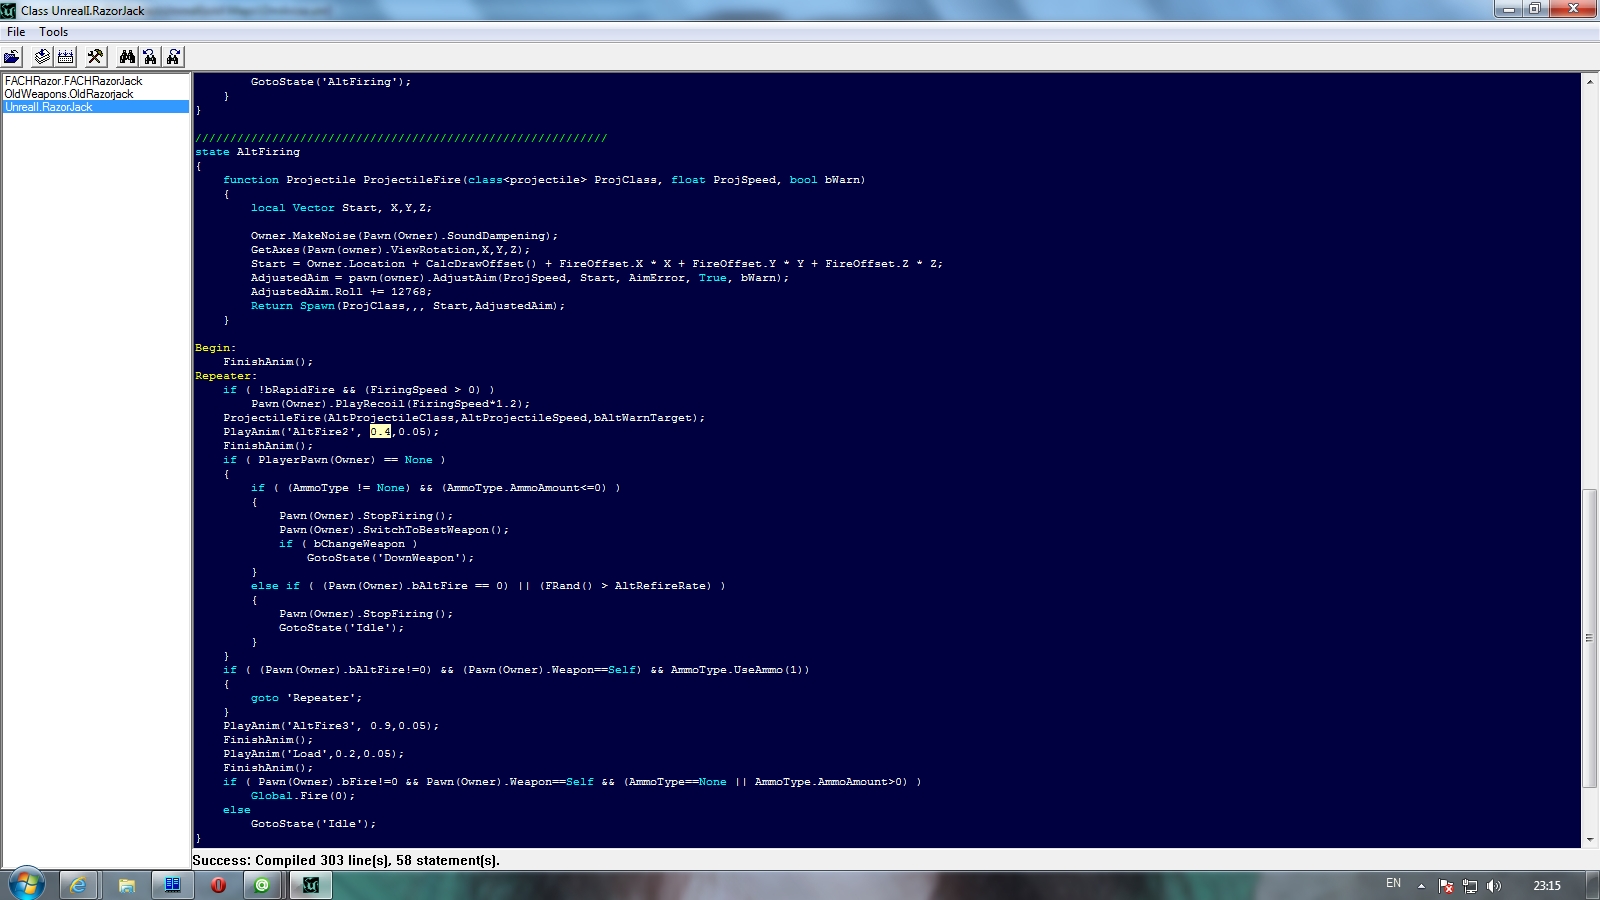Open the Windows Start menu
Image resolution: width=1600 pixels, height=900 pixels.
(x=26, y=885)
